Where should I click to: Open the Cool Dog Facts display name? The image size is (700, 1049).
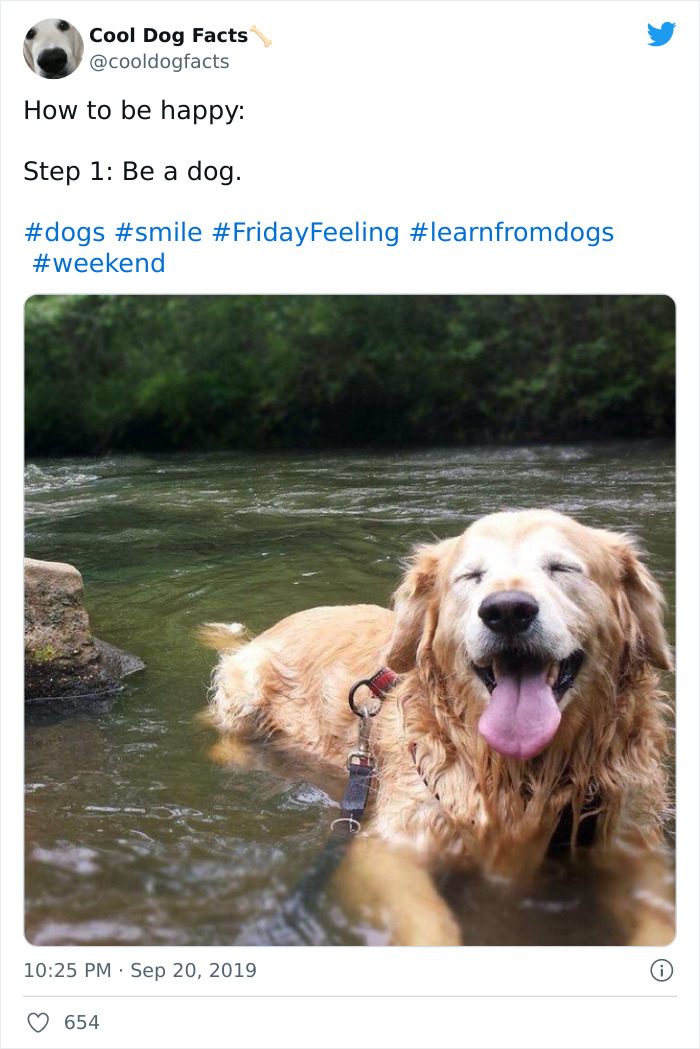(168, 33)
